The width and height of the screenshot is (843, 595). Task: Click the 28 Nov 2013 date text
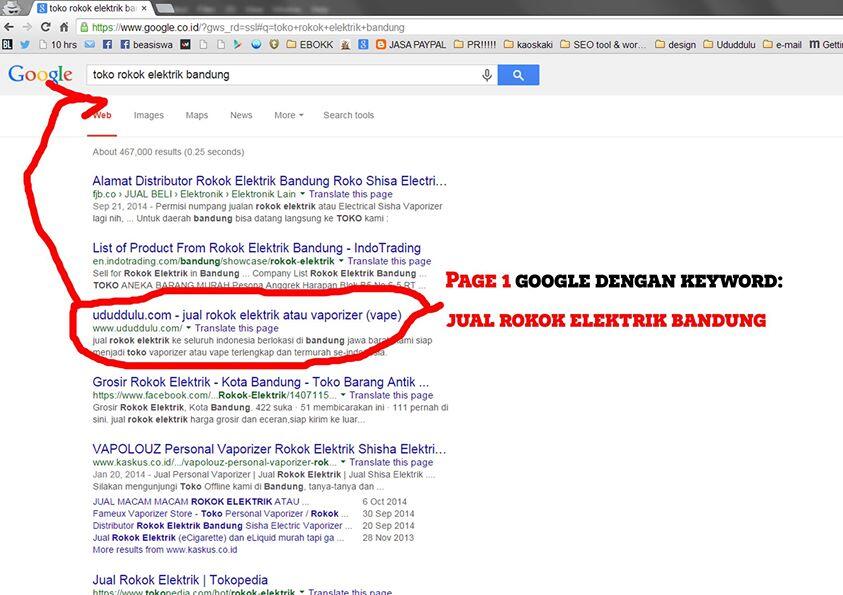[388, 537]
